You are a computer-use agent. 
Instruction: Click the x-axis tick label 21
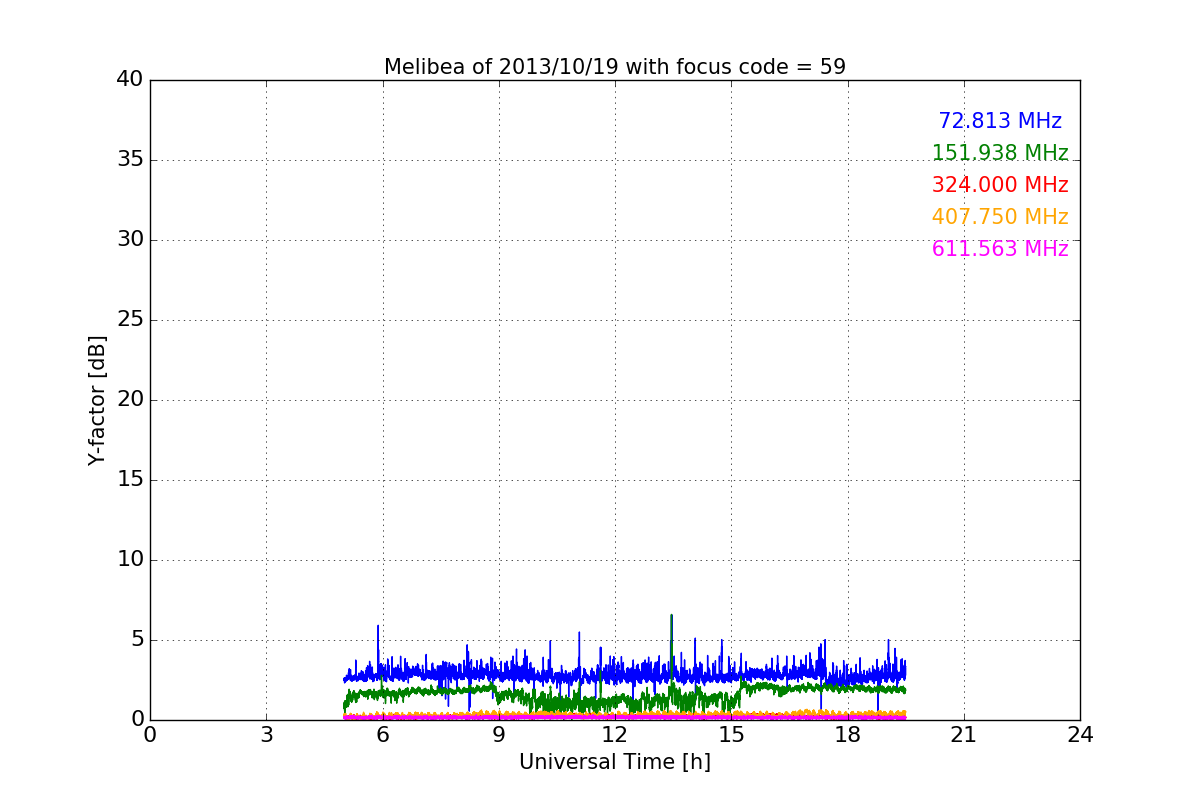pyautogui.click(x=964, y=735)
